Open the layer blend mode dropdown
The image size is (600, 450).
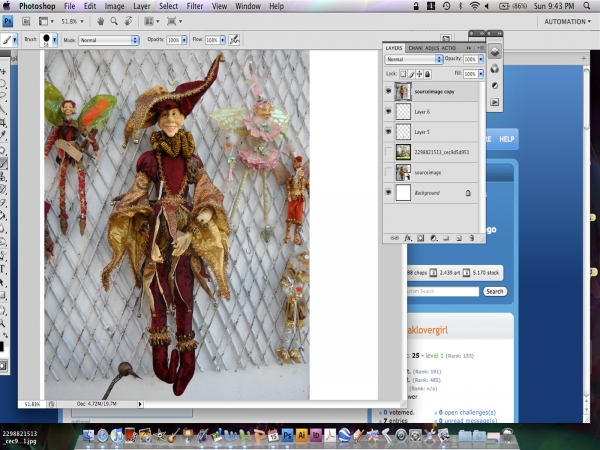pos(414,59)
